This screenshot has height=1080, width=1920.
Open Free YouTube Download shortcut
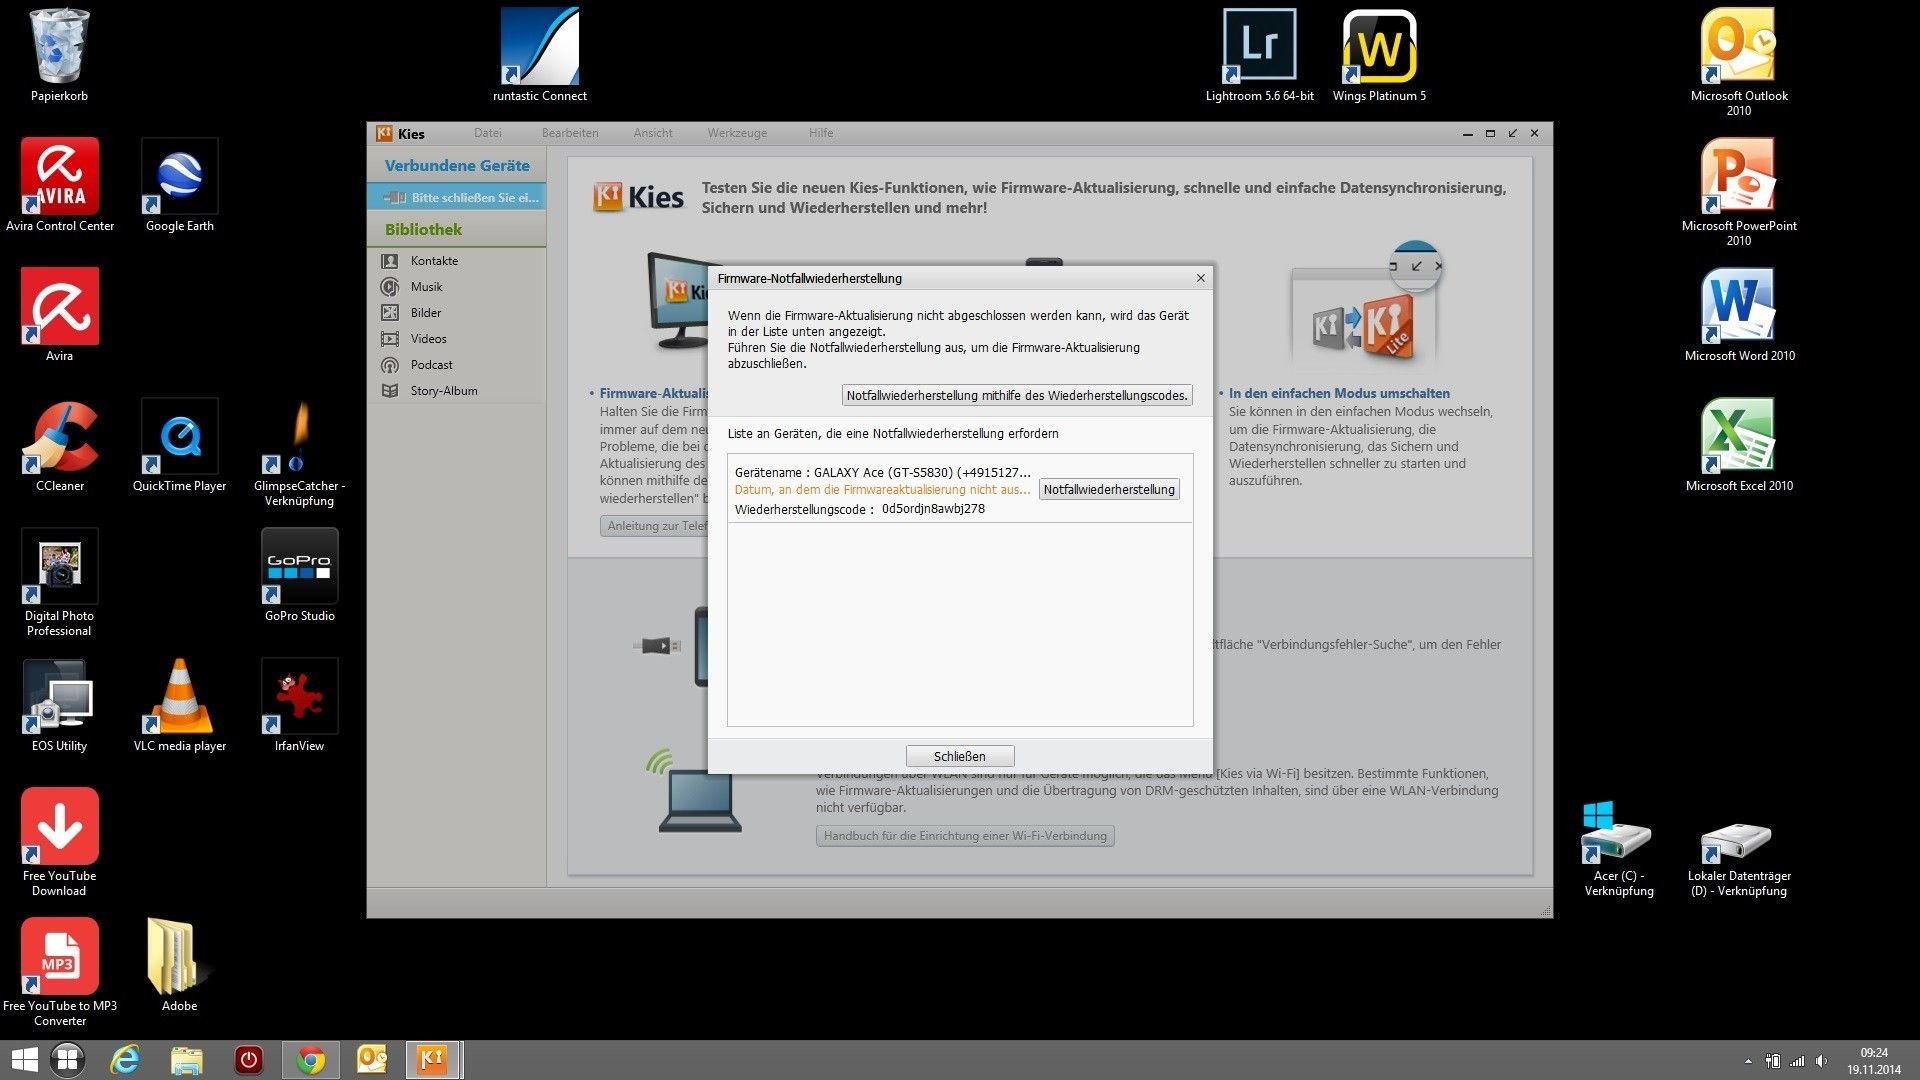coord(59,842)
